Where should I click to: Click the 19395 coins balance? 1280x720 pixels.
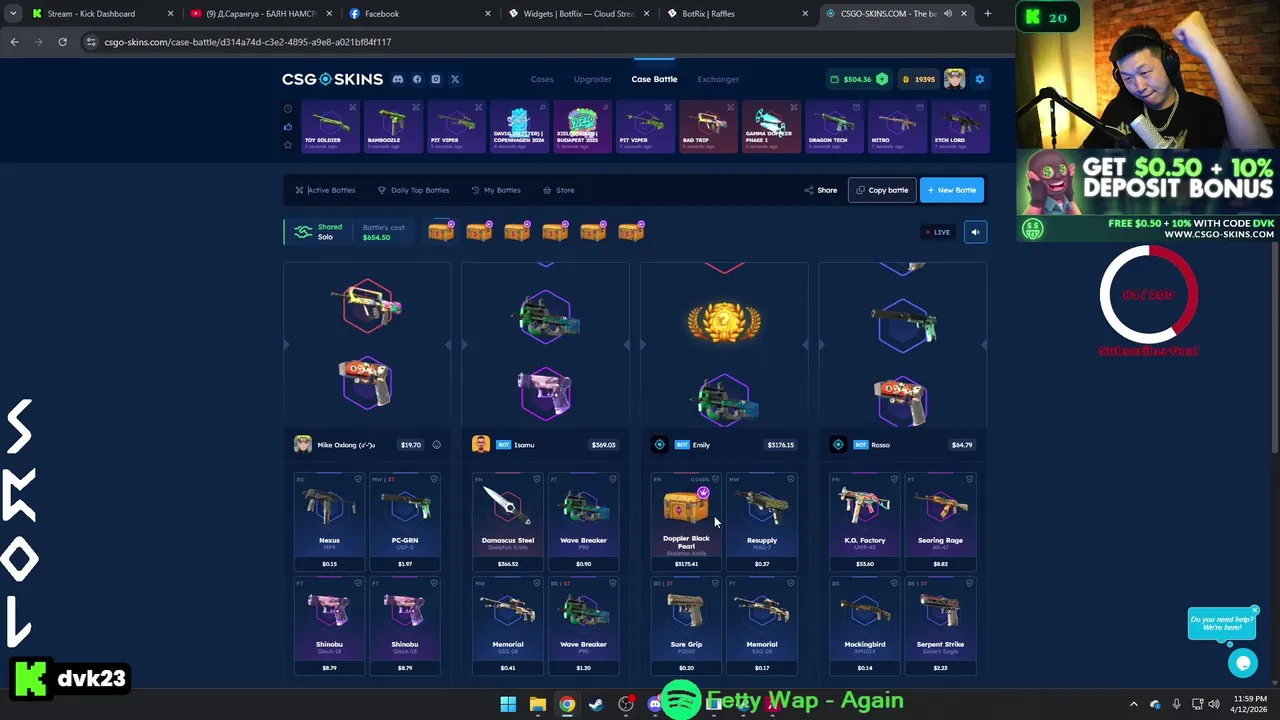pos(918,79)
